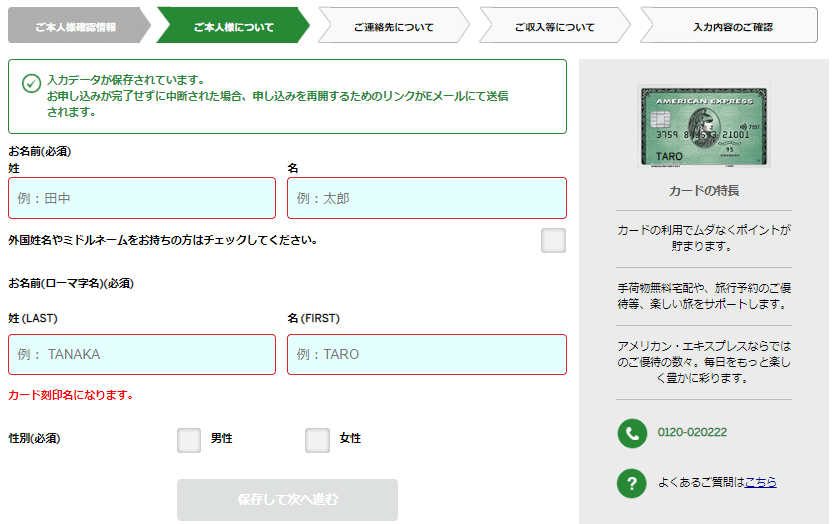Viewport: 838px width, 524px height.
Task: Click the 外国姓名やミドルネーム instruction text
Action: click(x=163, y=241)
